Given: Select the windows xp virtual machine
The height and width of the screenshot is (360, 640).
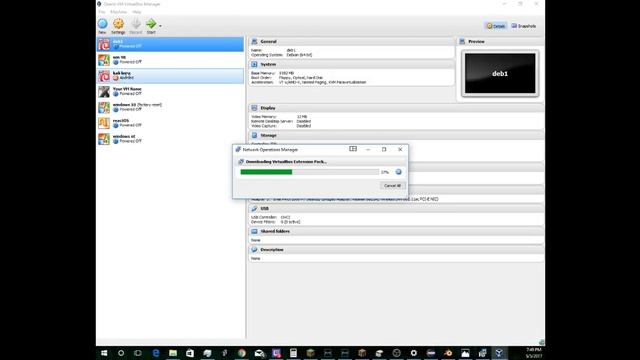Looking at the screenshot, I should (170, 139).
